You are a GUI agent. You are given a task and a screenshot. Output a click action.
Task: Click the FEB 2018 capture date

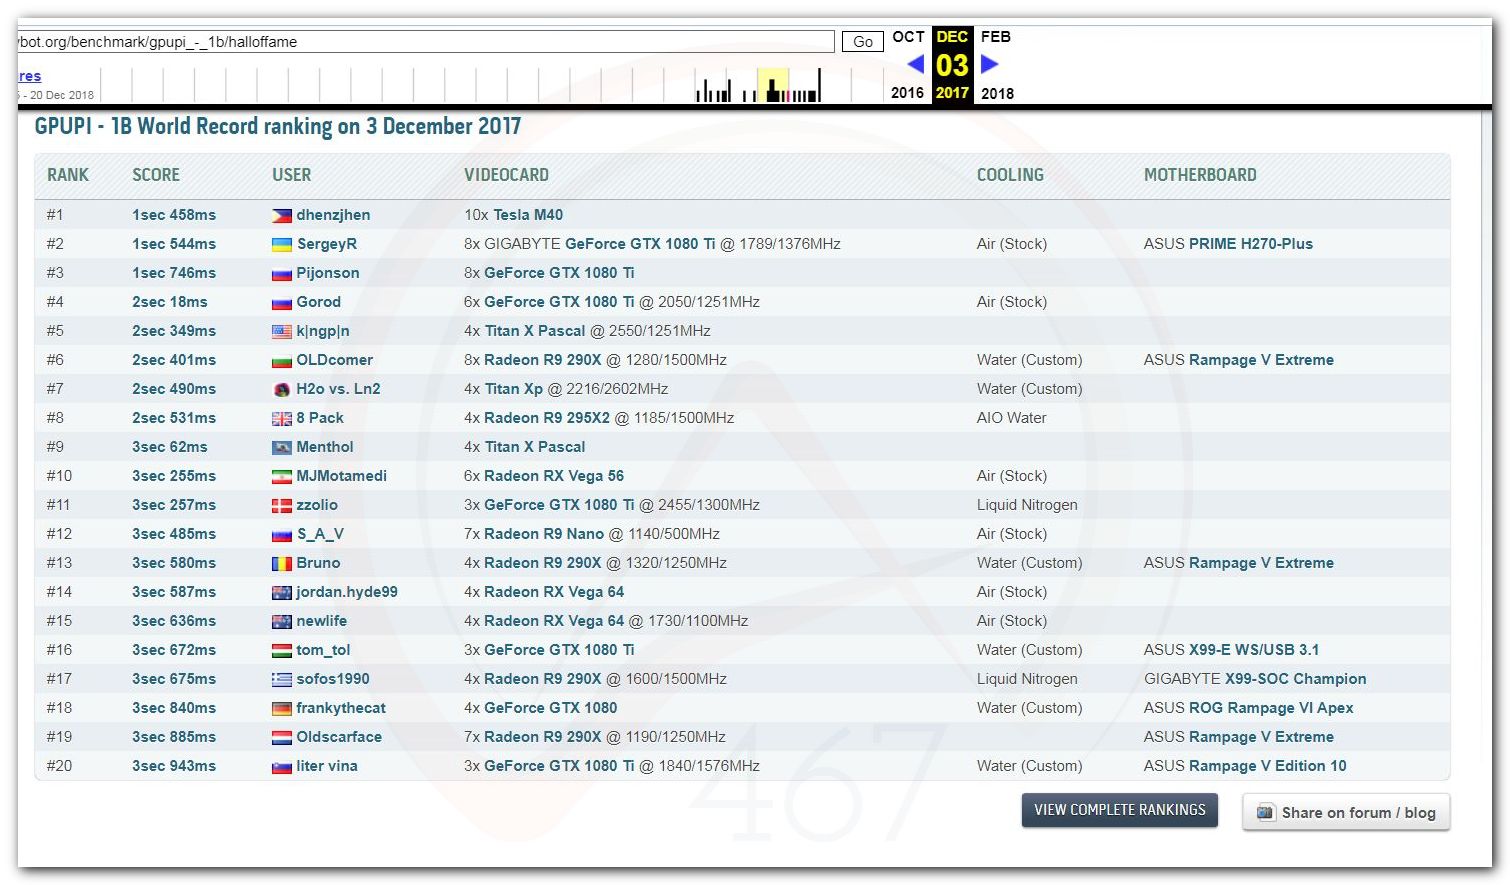[996, 37]
